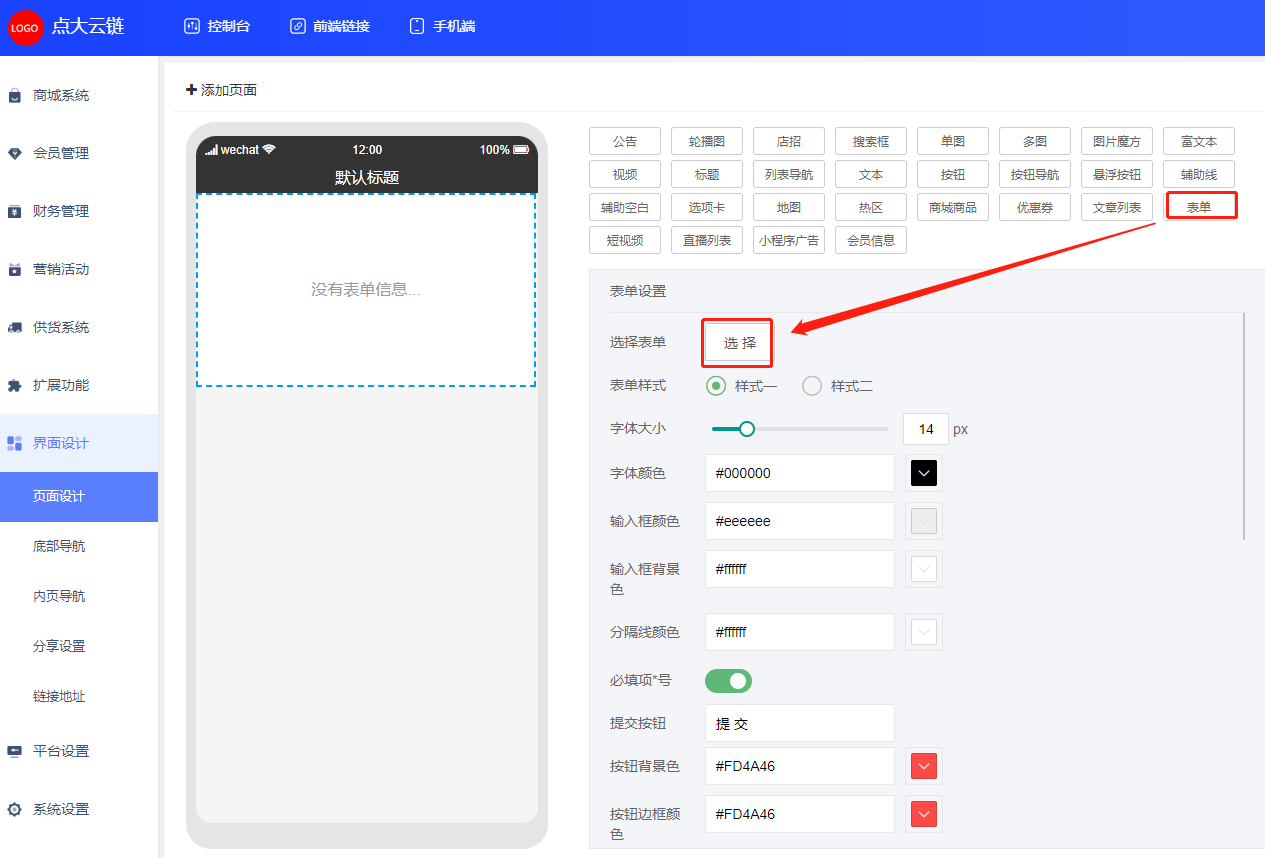Viewport: 1265px width, 858px height.
Task: Open the 输入框颜色 color swatch
Action: (924, 521)
